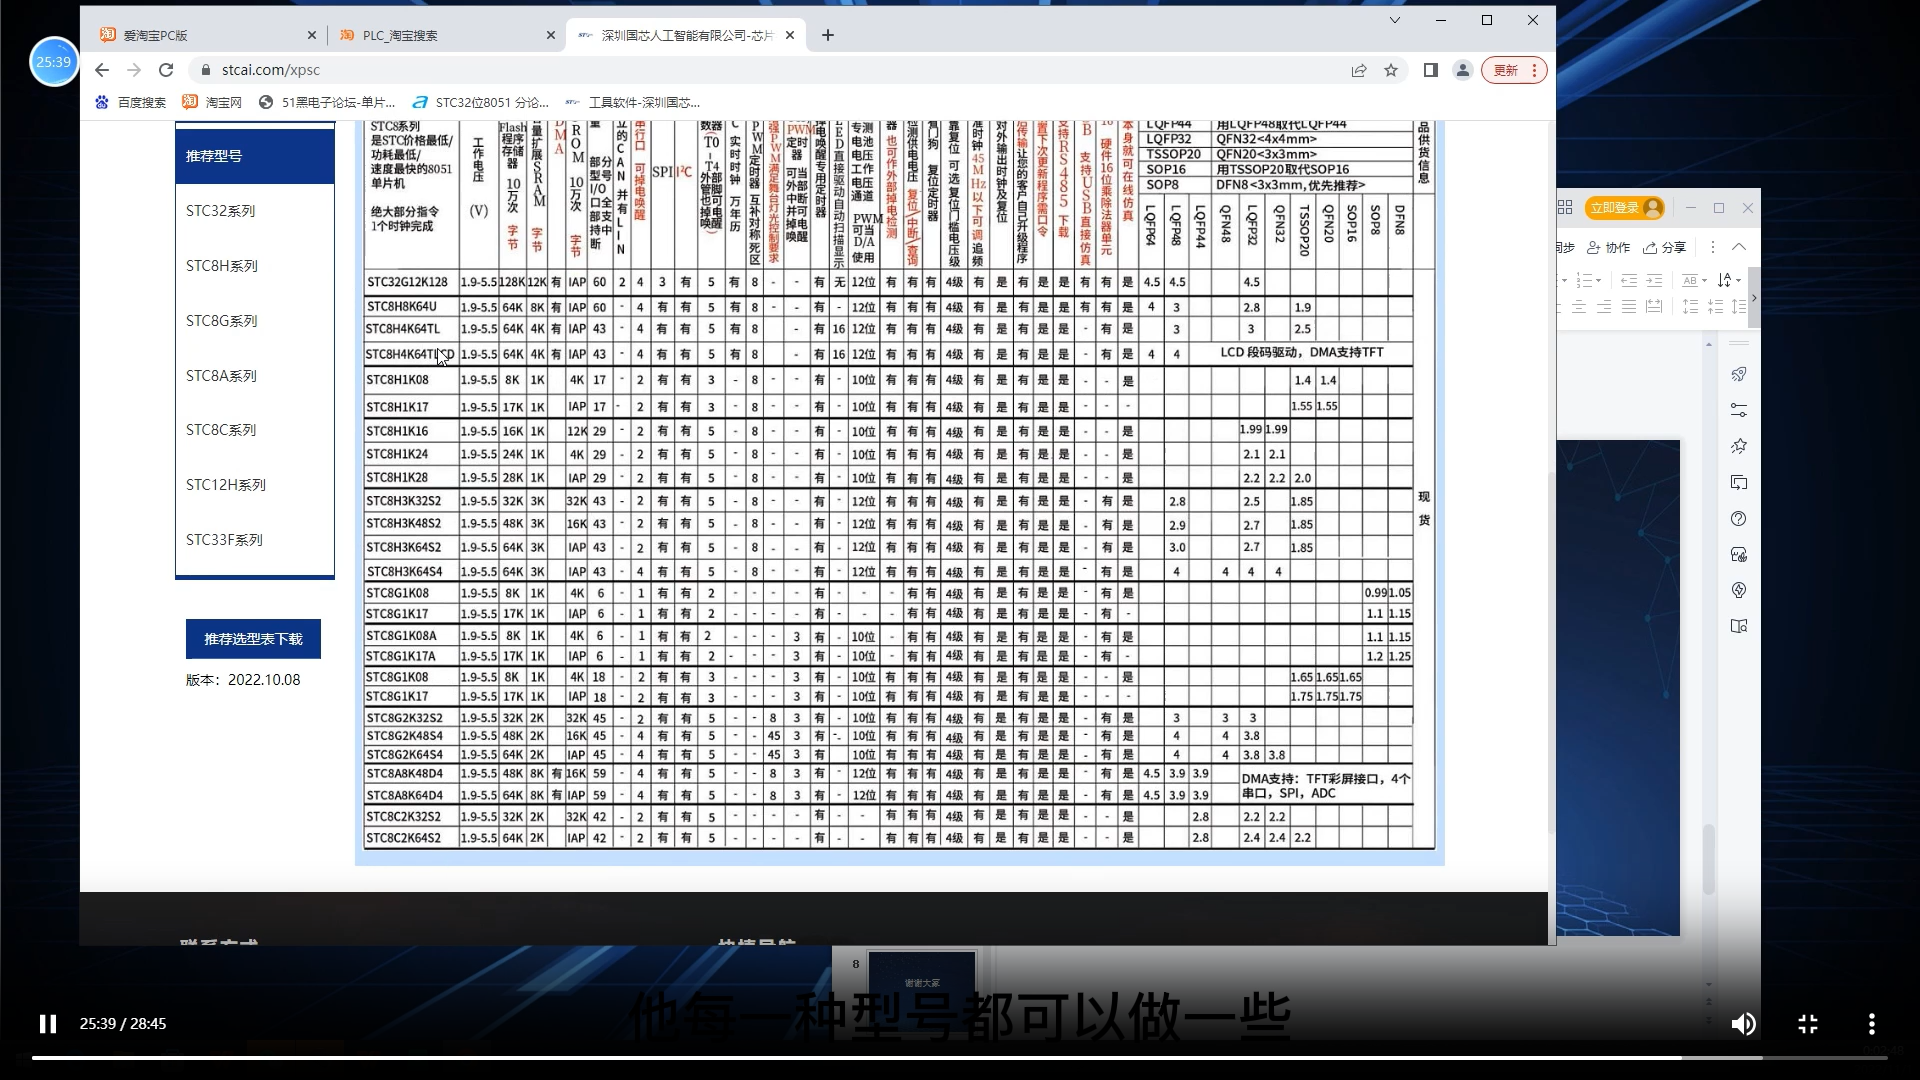Open video player more options menu
Screen dimensions: 1920x1080
click(x=1871, y=1024)
